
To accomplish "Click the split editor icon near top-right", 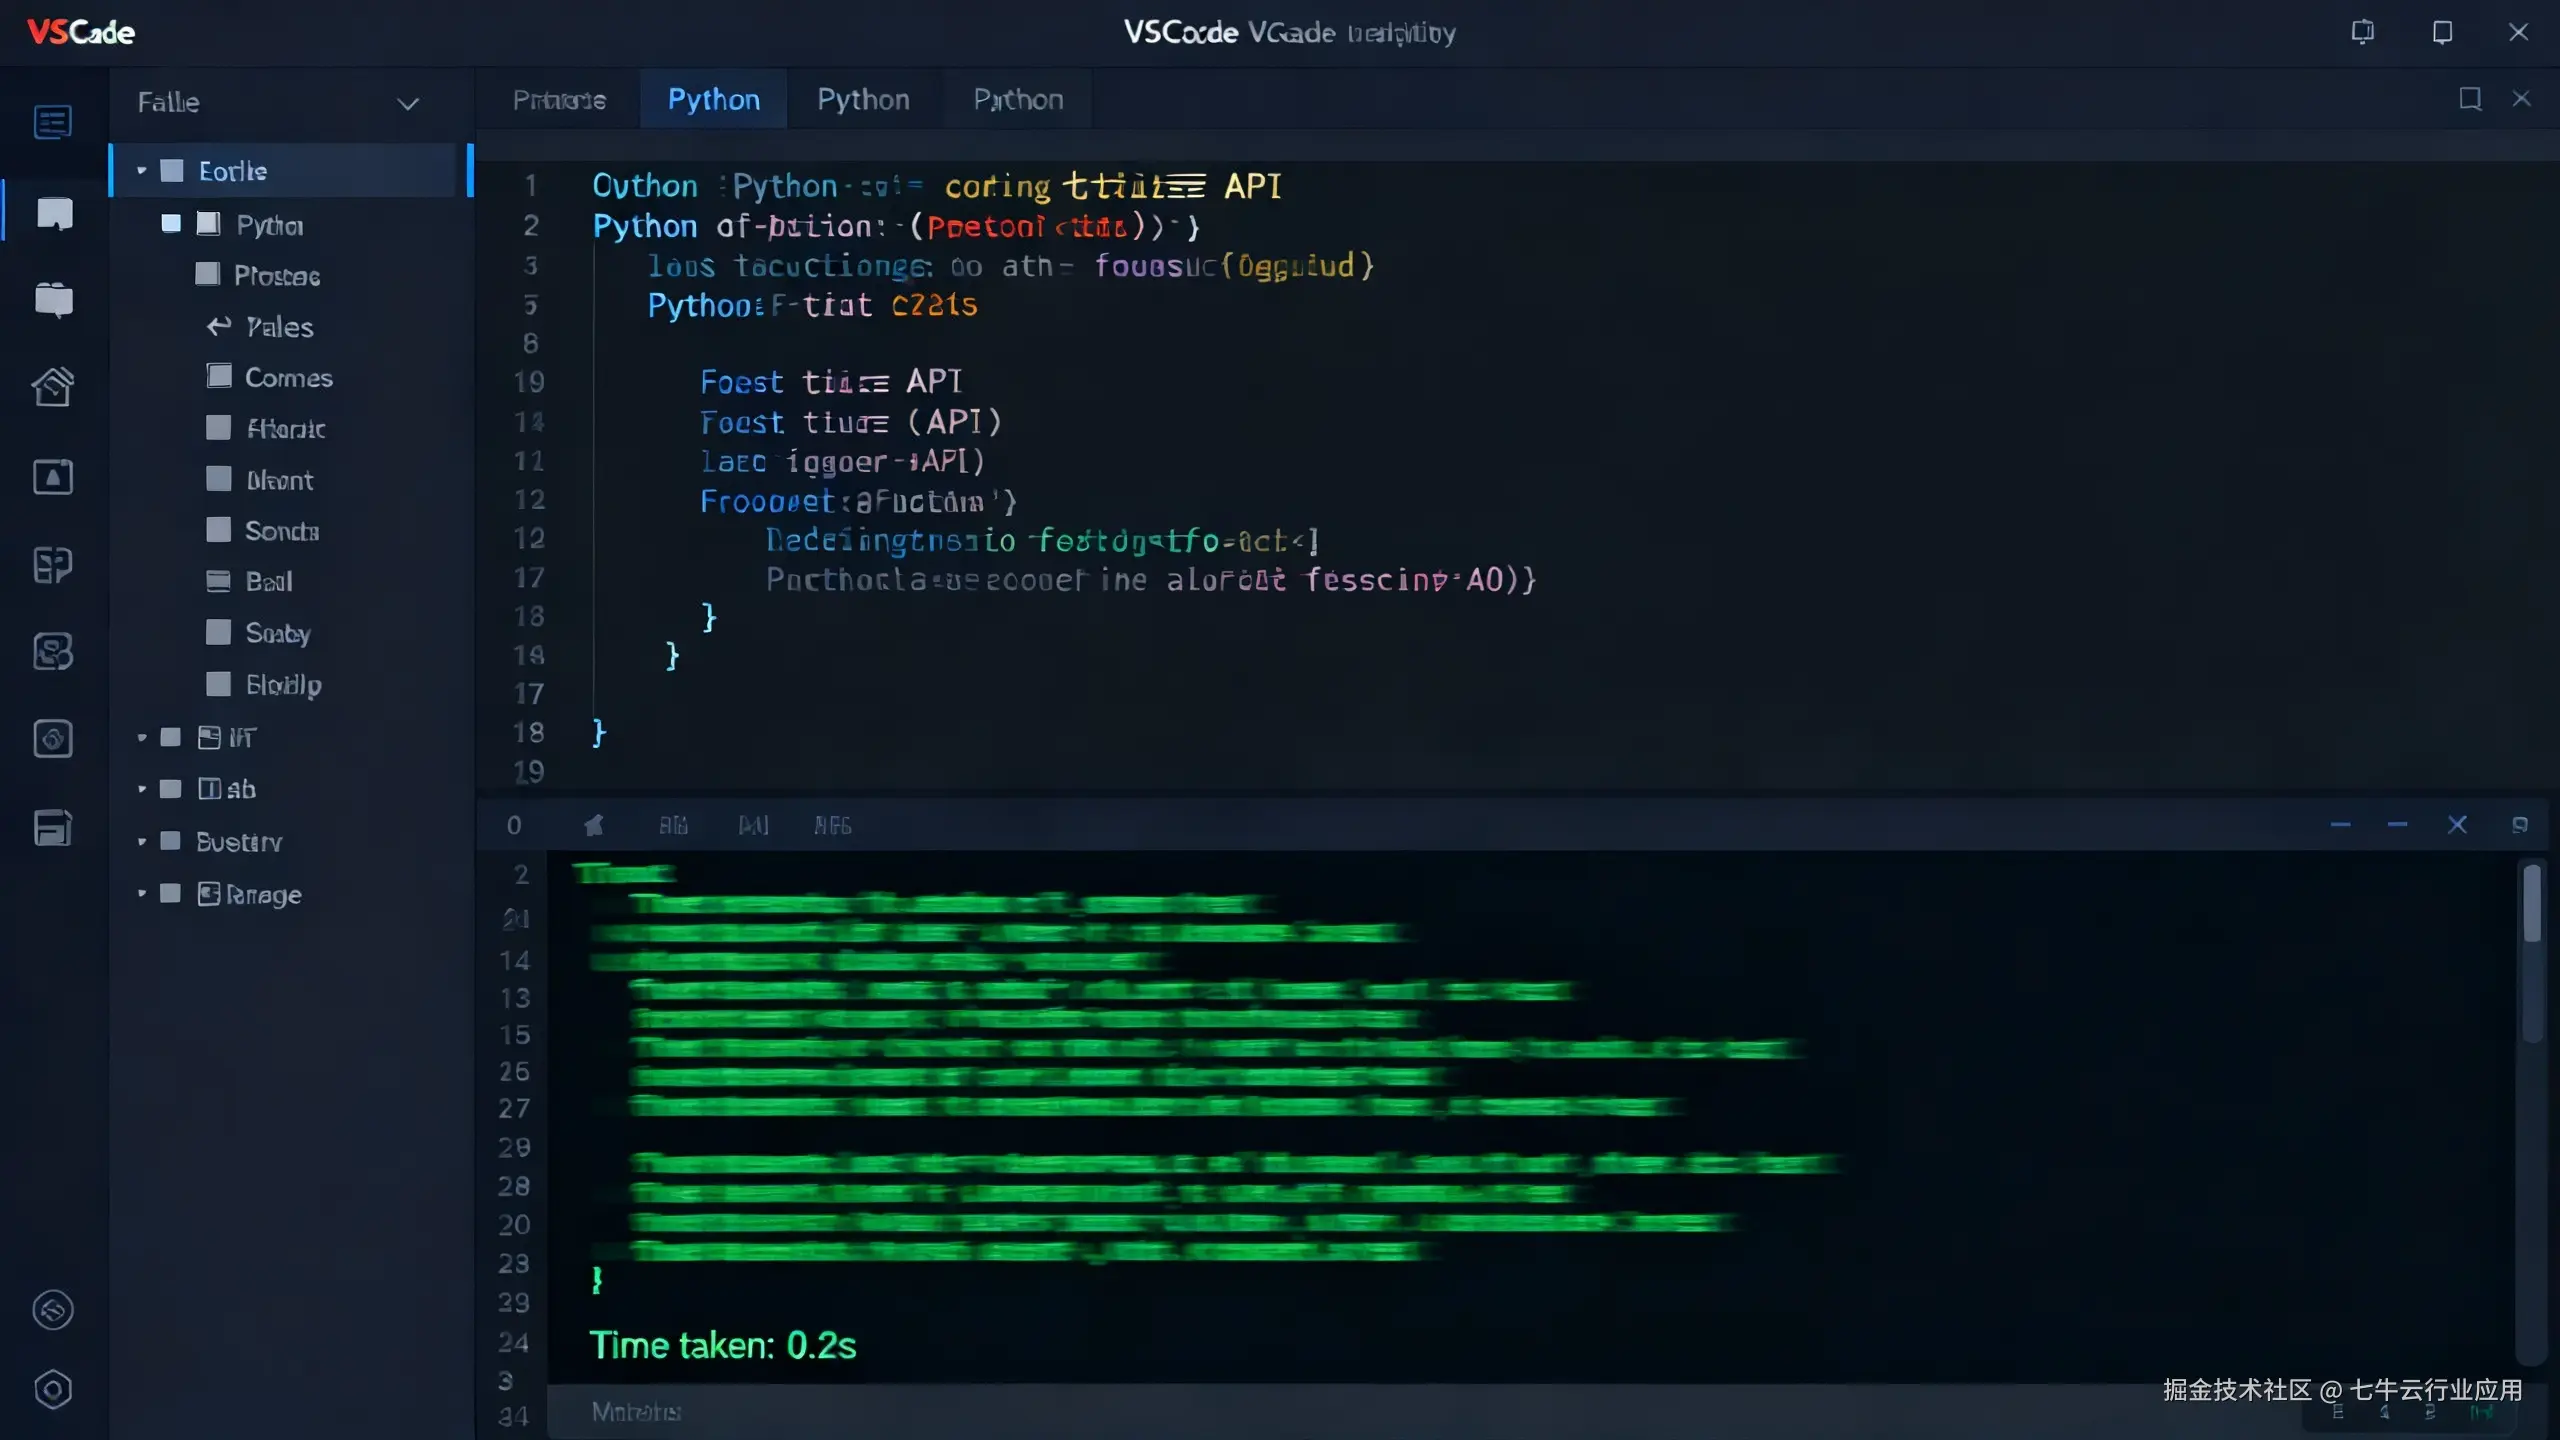I will [2470, 99].
